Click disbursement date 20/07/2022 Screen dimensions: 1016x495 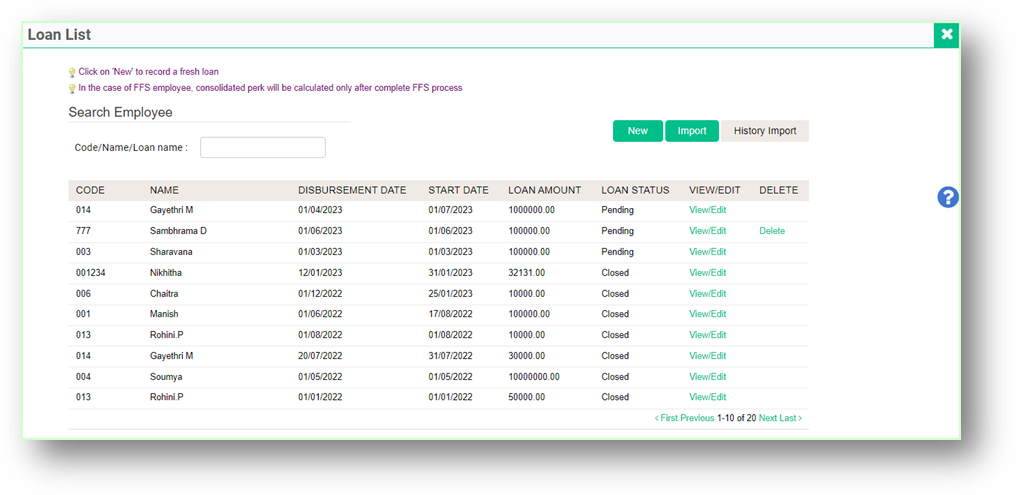320,356
